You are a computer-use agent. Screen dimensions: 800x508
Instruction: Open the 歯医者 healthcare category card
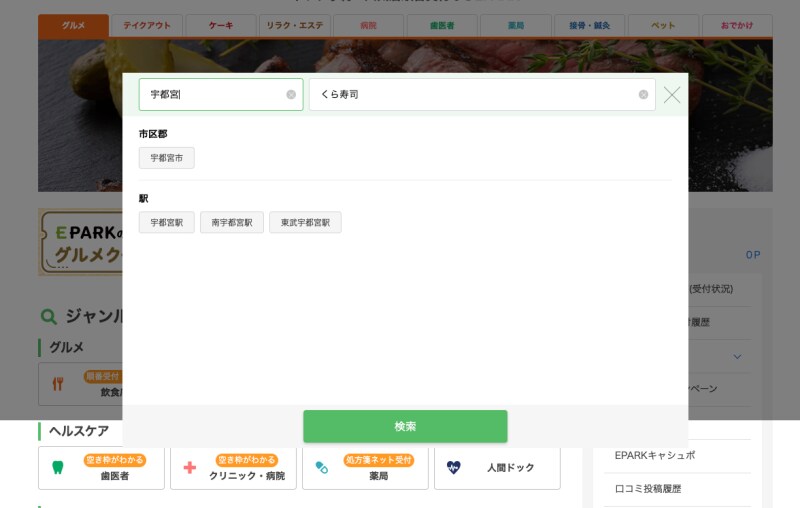(x=102, y=468)
